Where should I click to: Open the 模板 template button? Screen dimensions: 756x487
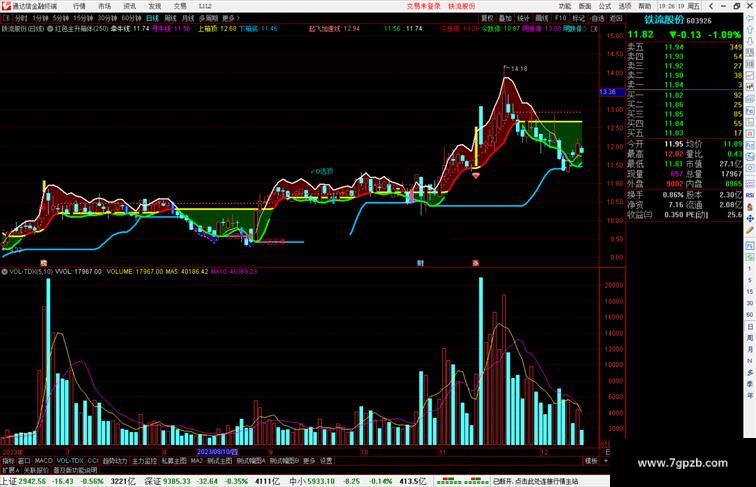[591, 461]
